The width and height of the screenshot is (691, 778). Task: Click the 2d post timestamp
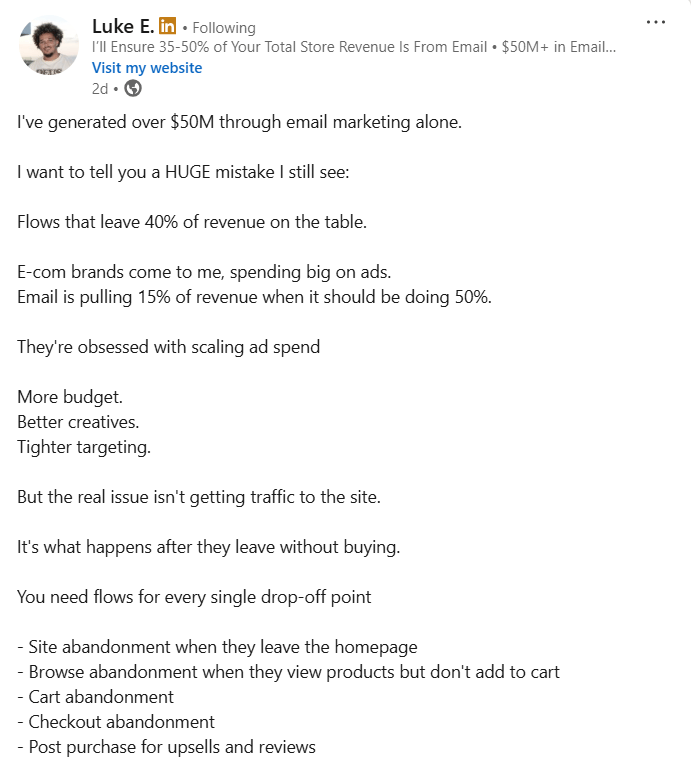100,88
